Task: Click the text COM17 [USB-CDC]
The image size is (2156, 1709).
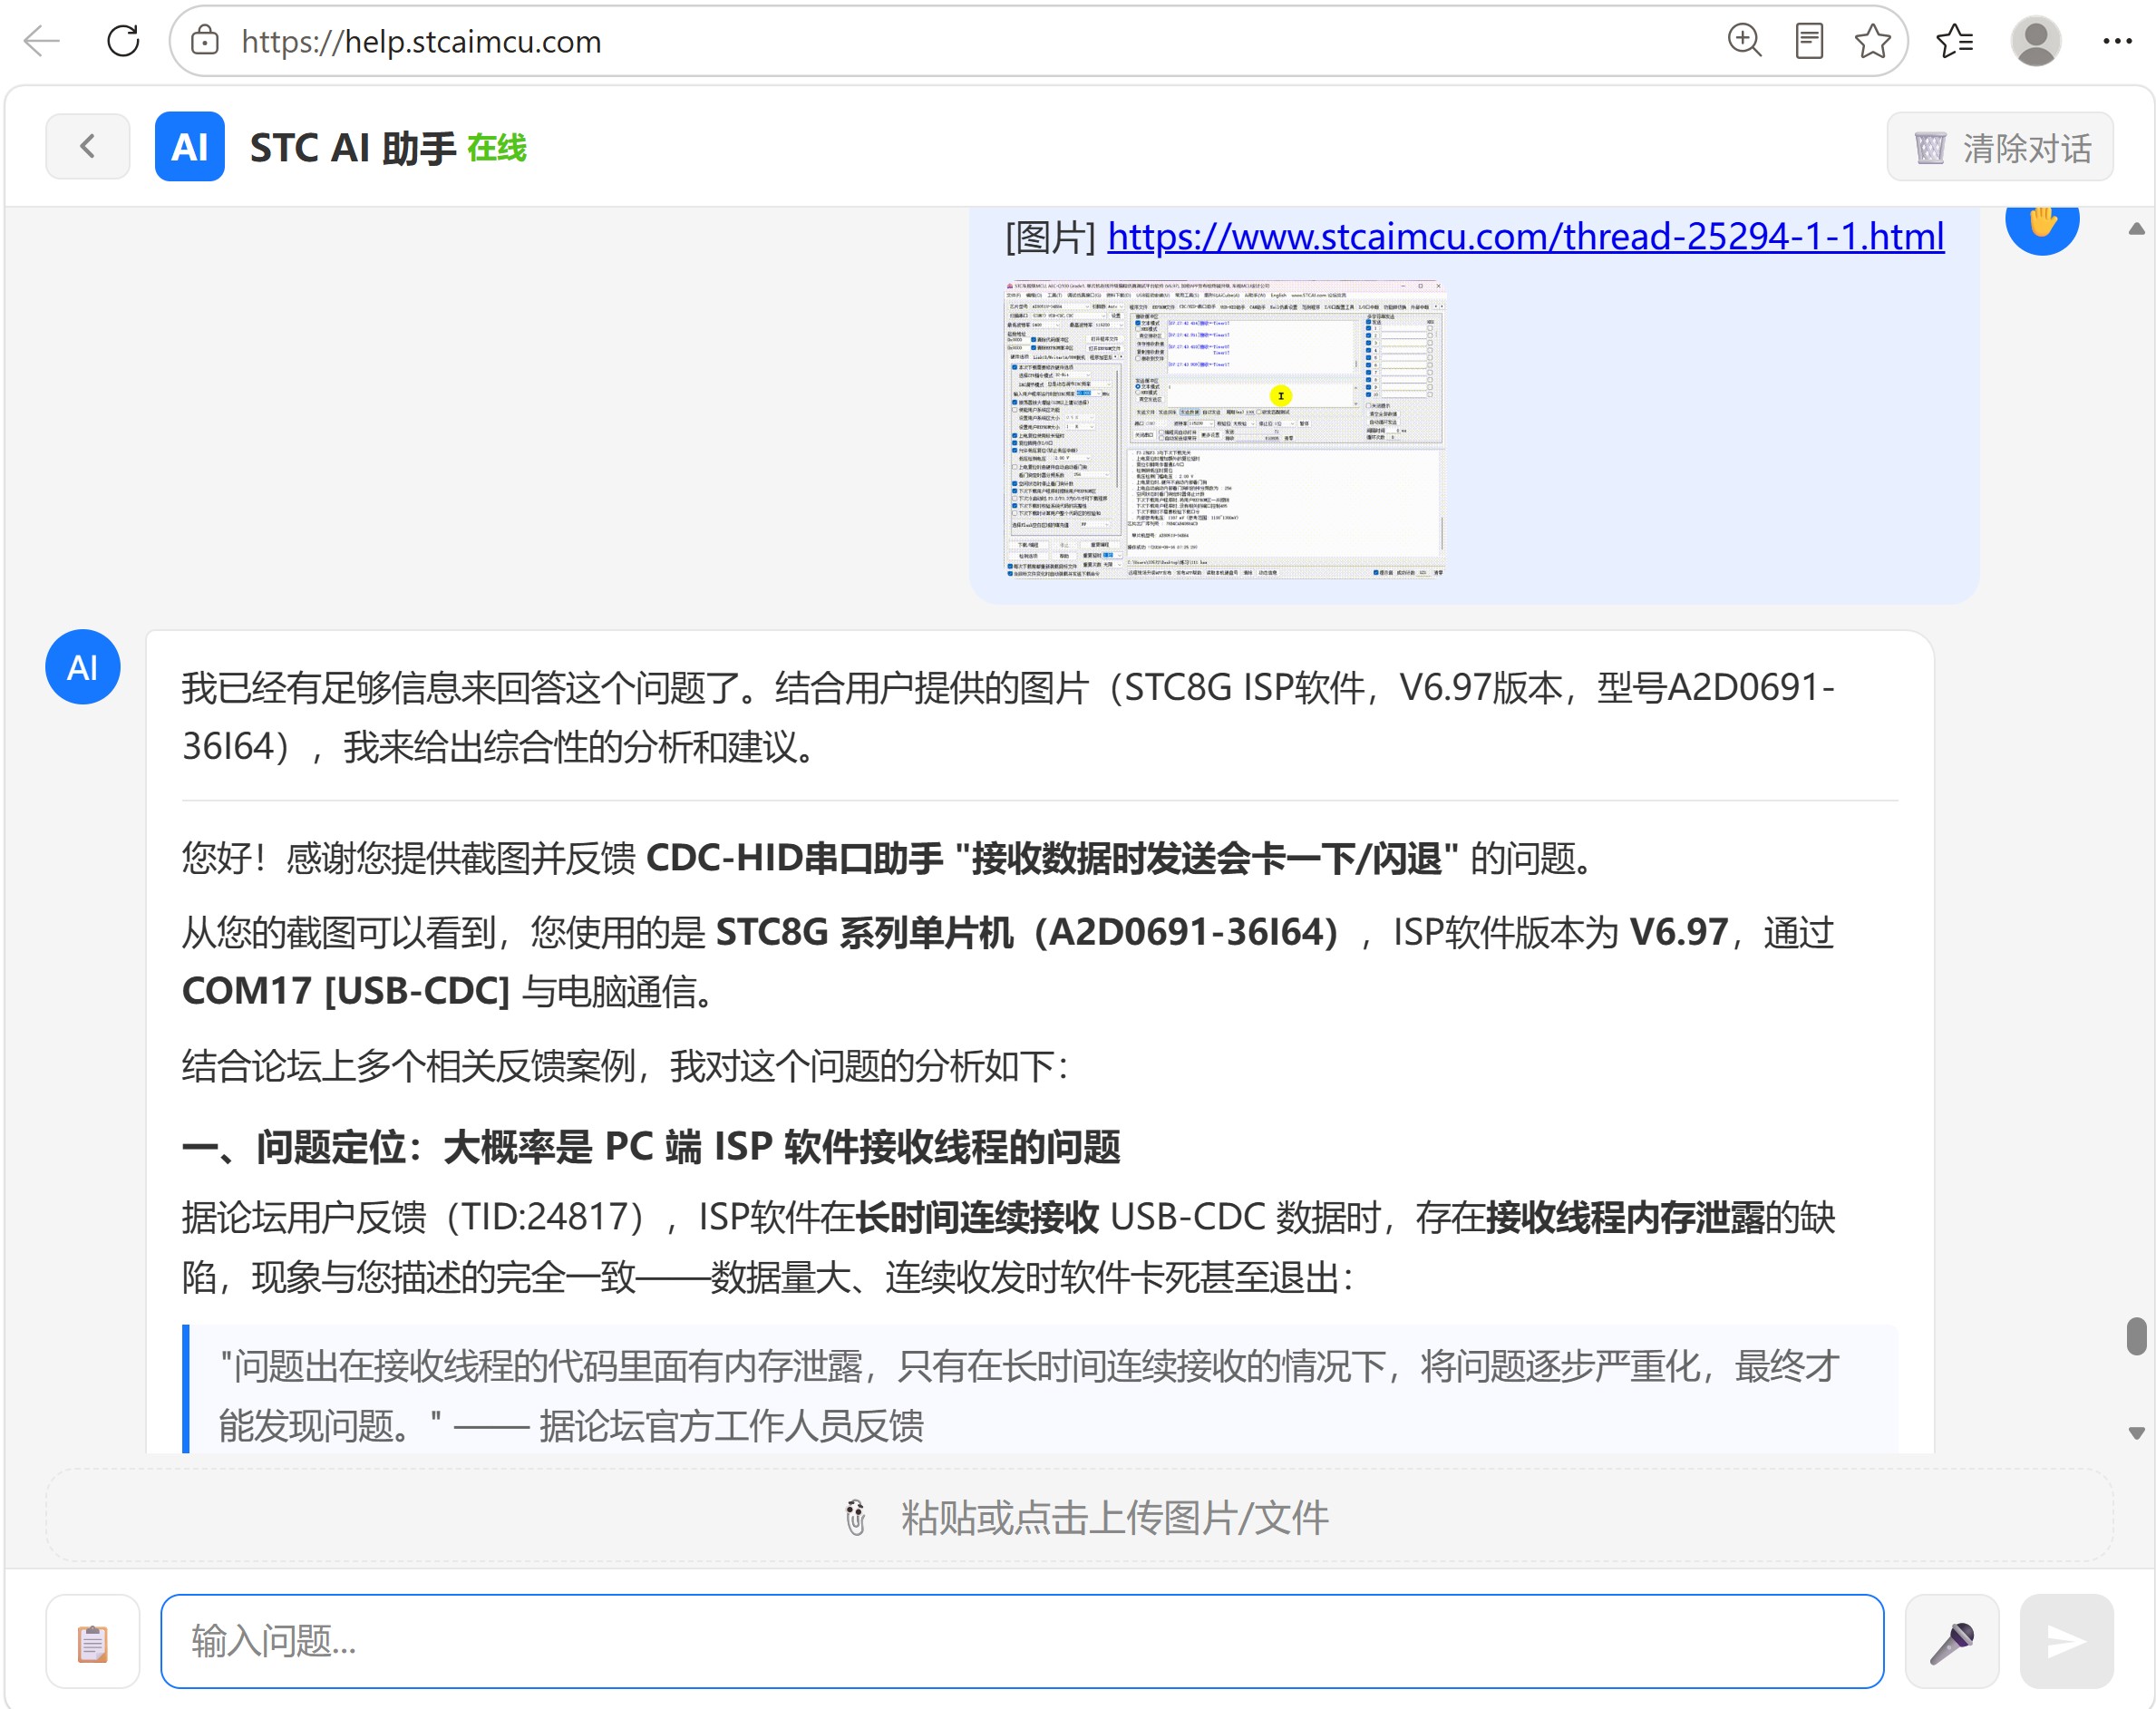Action: click(x=346, y=991)
